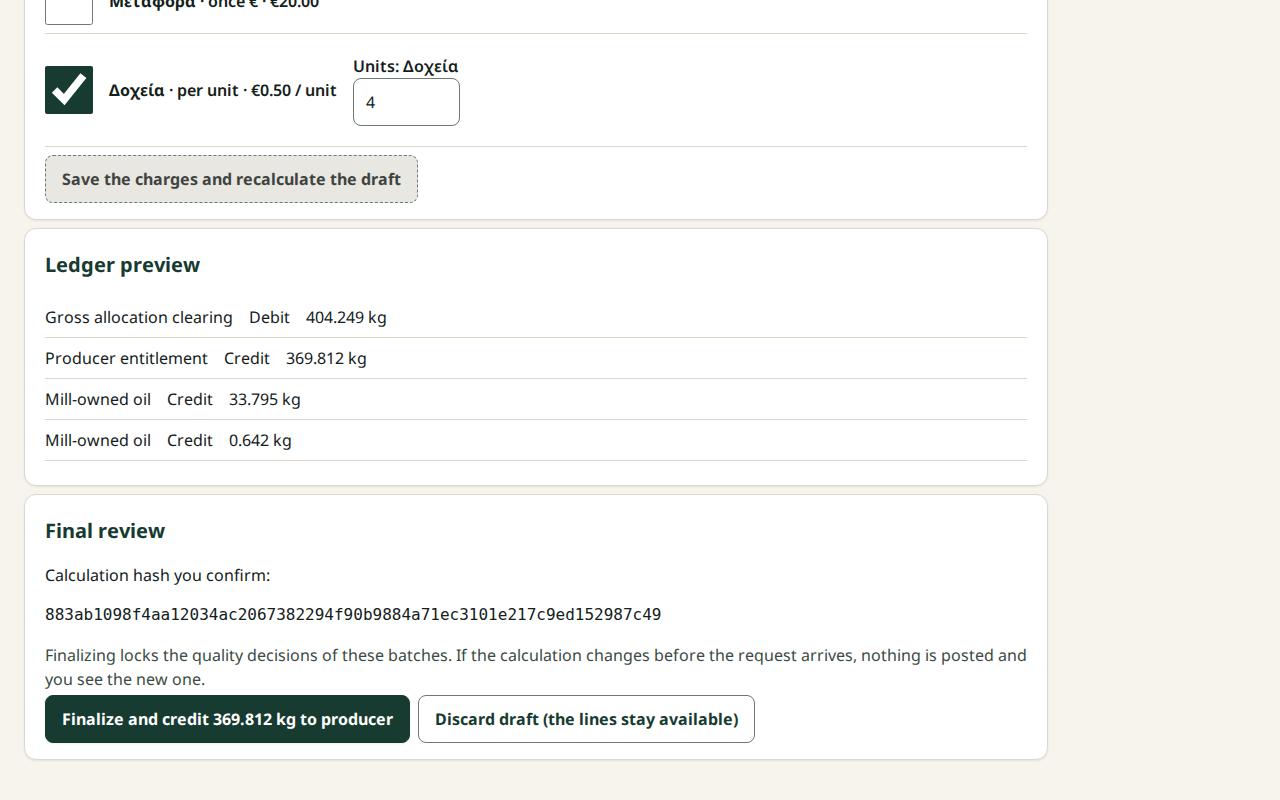Click the Units: Δοχεία field label
This screenshot has height=800, width=1280.
pyautogui.click(x=406, y=66)
